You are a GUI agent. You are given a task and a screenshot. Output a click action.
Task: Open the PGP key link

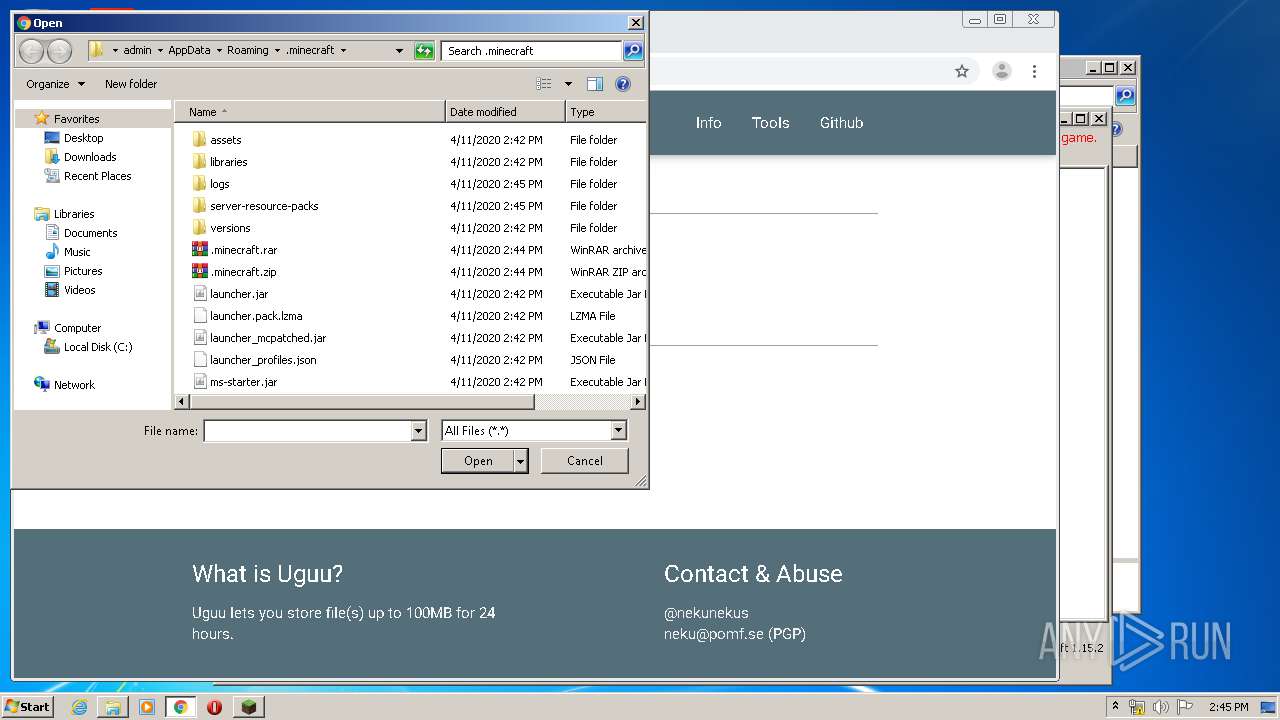coord(787,634)
